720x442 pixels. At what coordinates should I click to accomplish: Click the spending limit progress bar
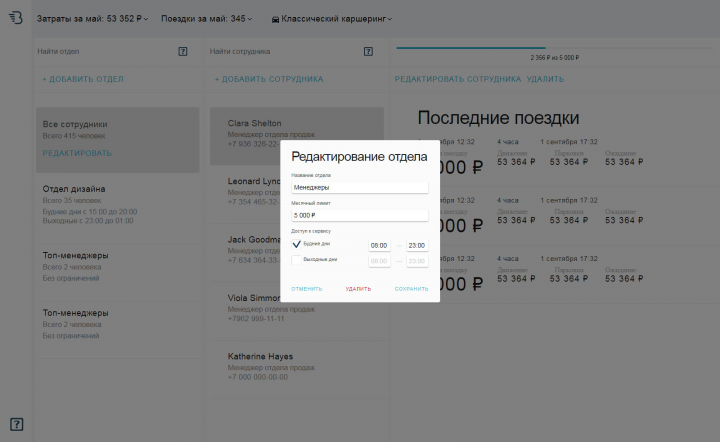click(x=555, y=48)
